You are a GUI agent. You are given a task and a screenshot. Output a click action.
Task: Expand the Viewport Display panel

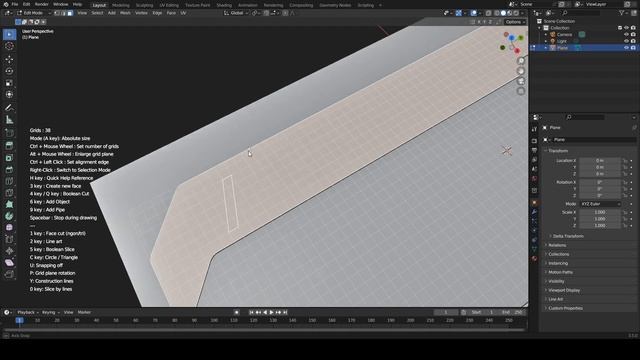coord(564,290)
